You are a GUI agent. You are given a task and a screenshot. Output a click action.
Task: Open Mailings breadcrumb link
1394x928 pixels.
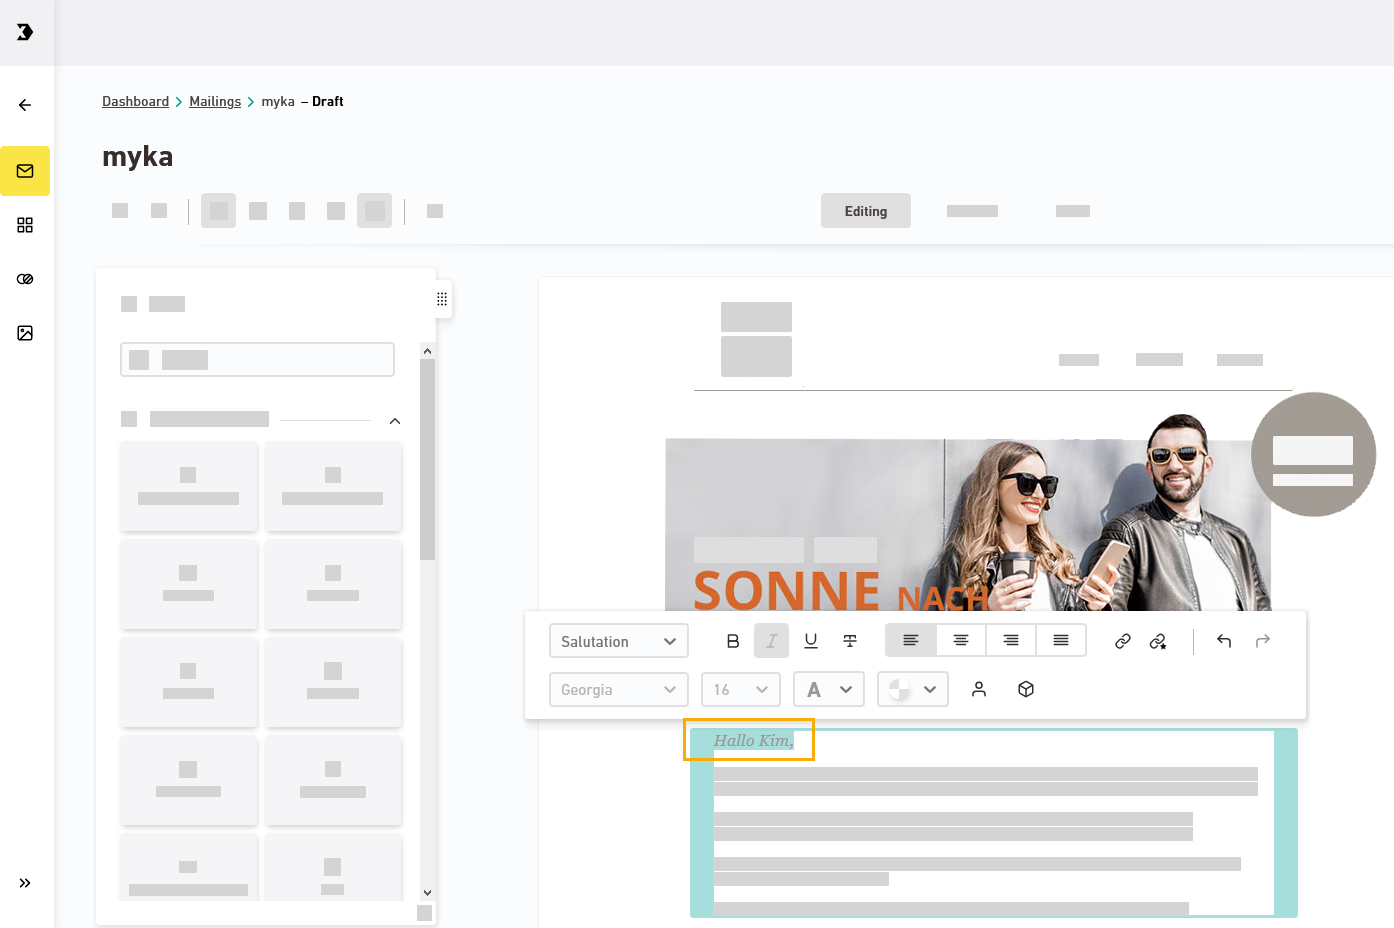(215, 101)
